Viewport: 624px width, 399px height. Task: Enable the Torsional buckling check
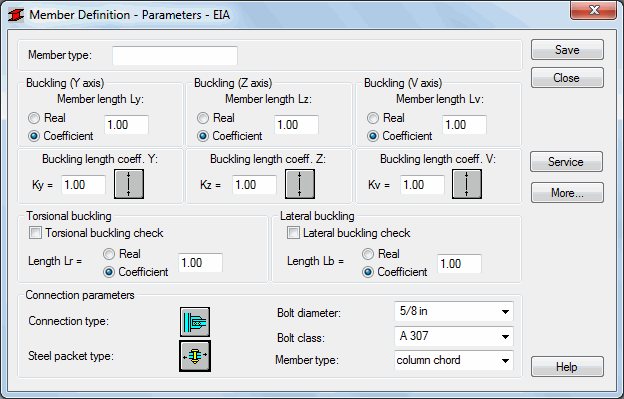coord(35,233)
